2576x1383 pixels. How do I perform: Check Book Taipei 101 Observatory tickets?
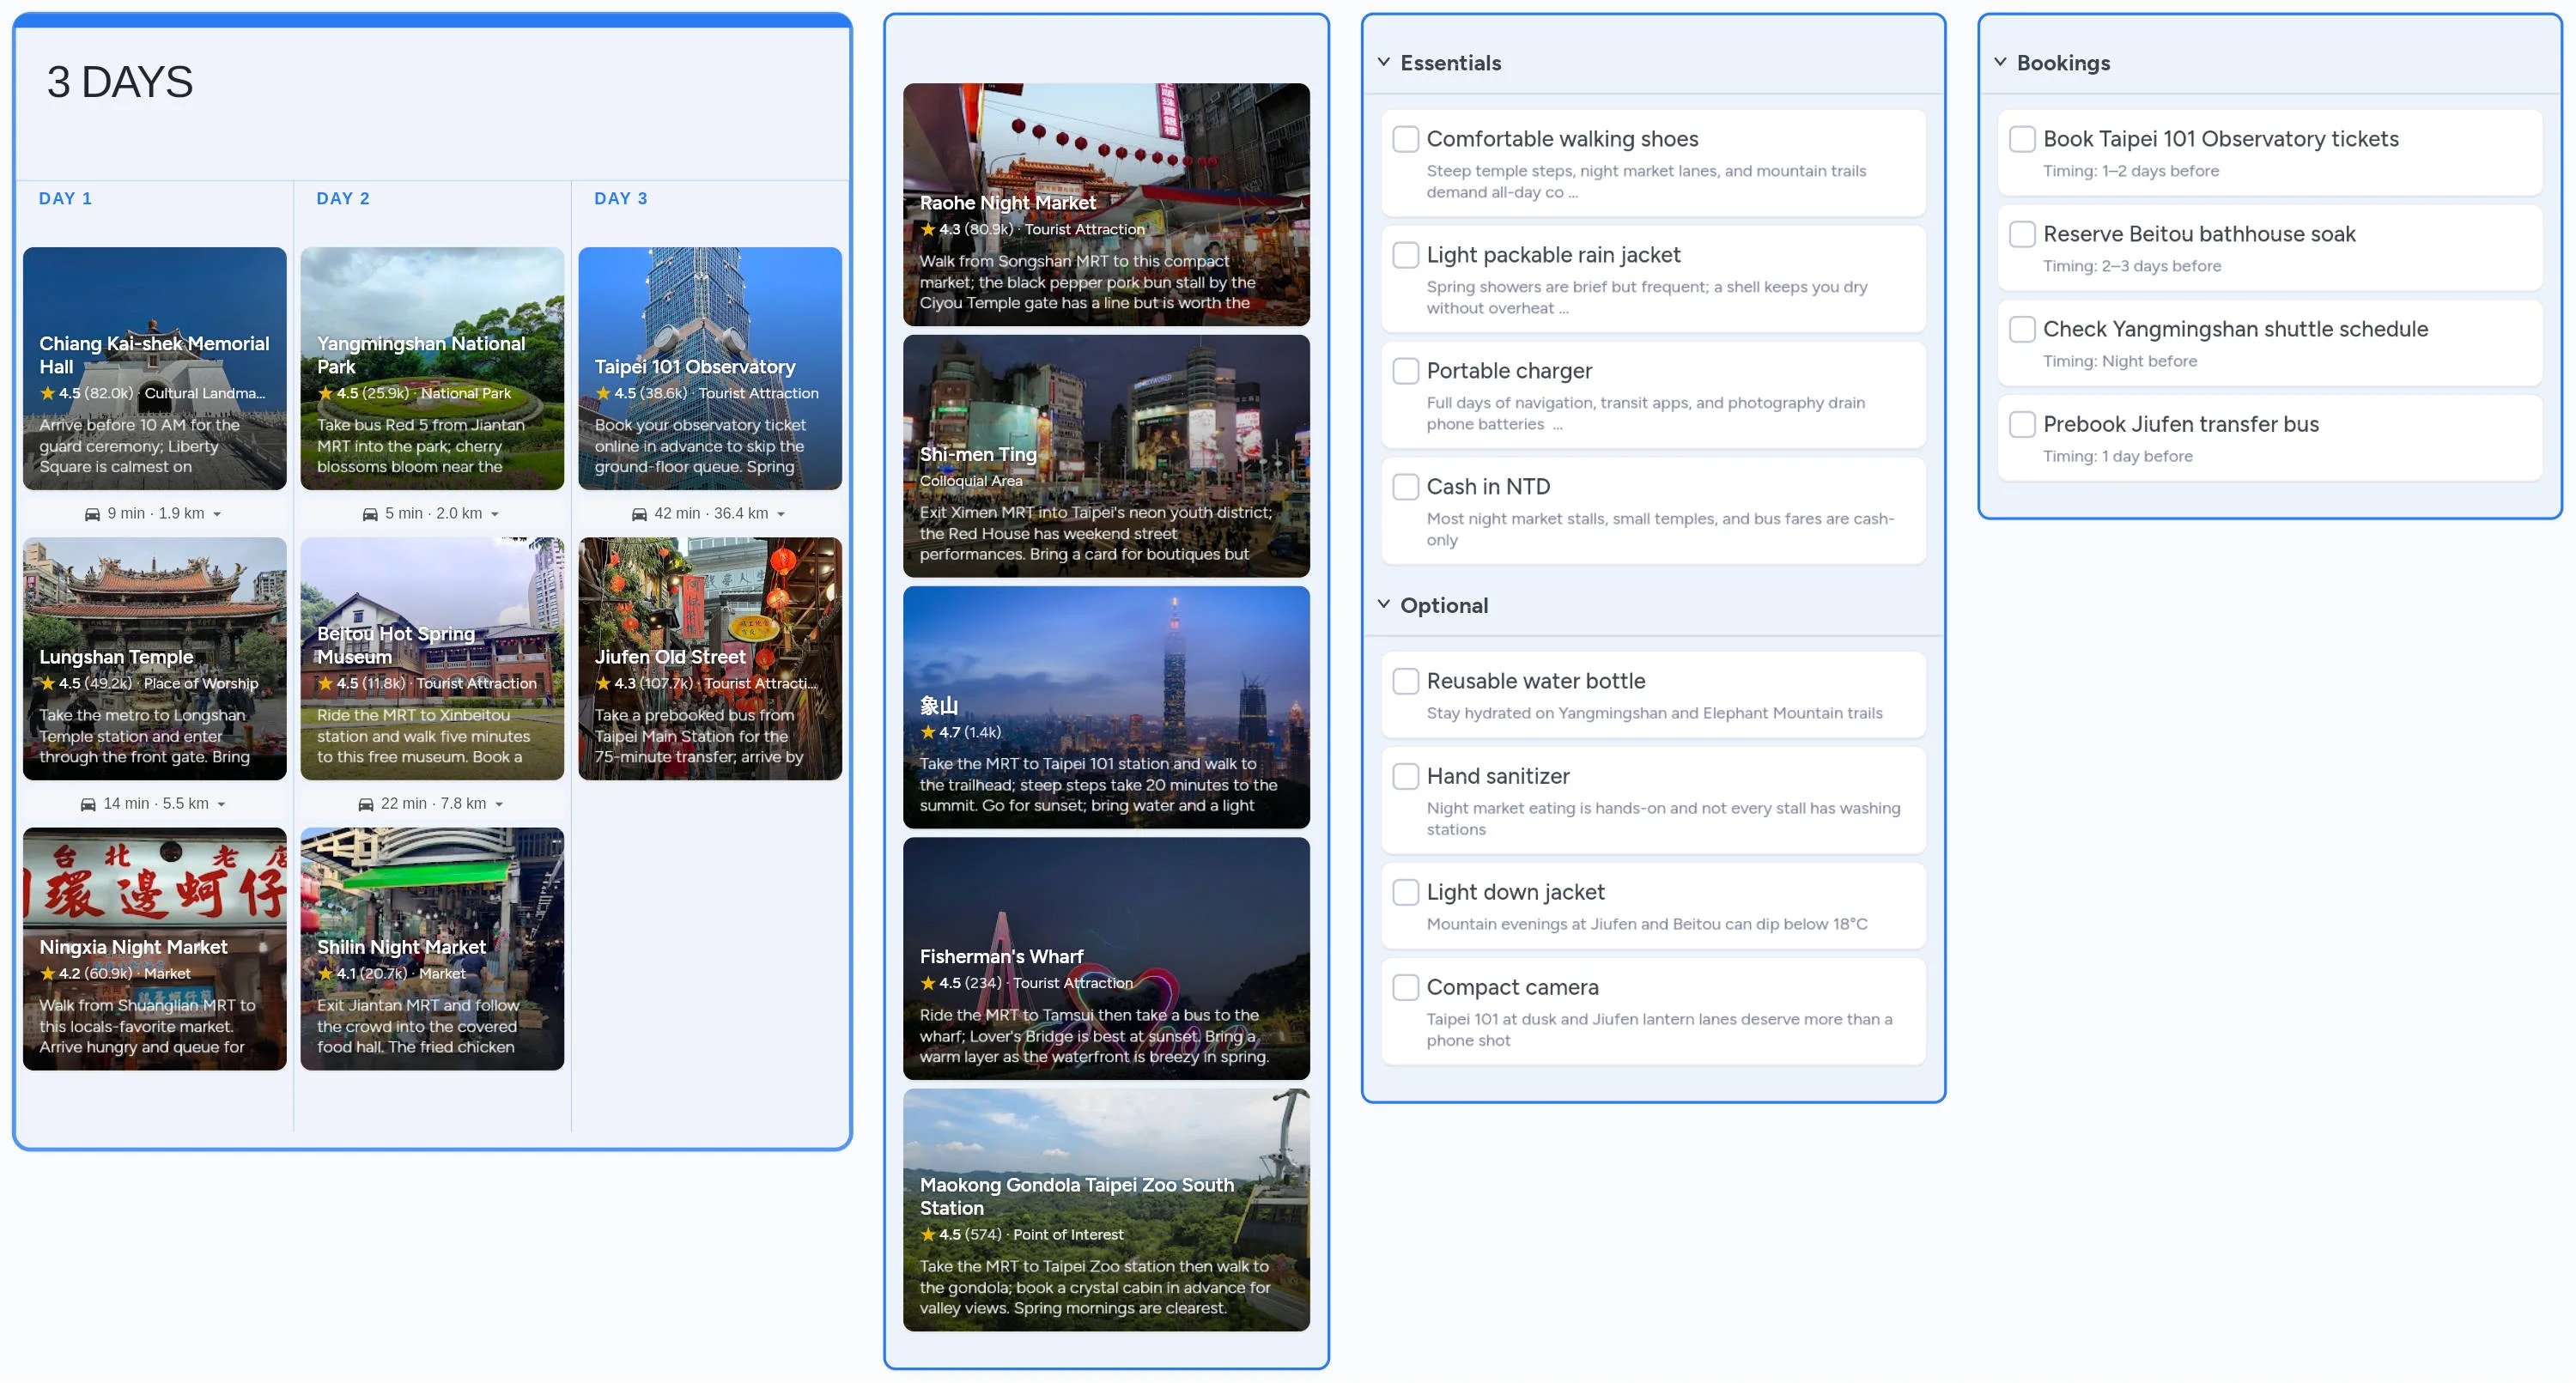pos(2022,139)
